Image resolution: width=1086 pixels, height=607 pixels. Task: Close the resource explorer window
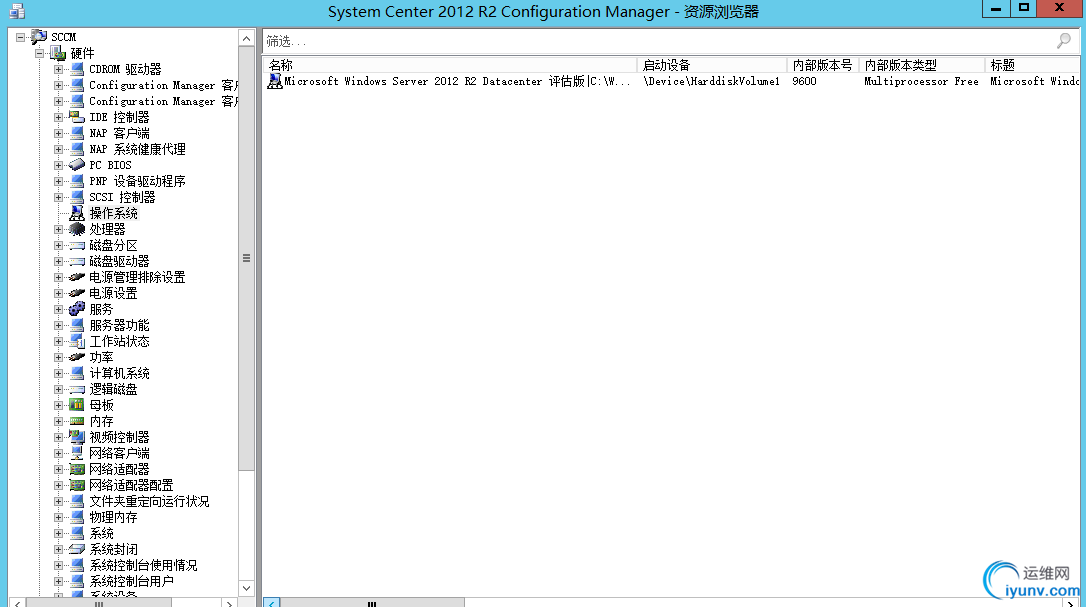click(1059, 8)
